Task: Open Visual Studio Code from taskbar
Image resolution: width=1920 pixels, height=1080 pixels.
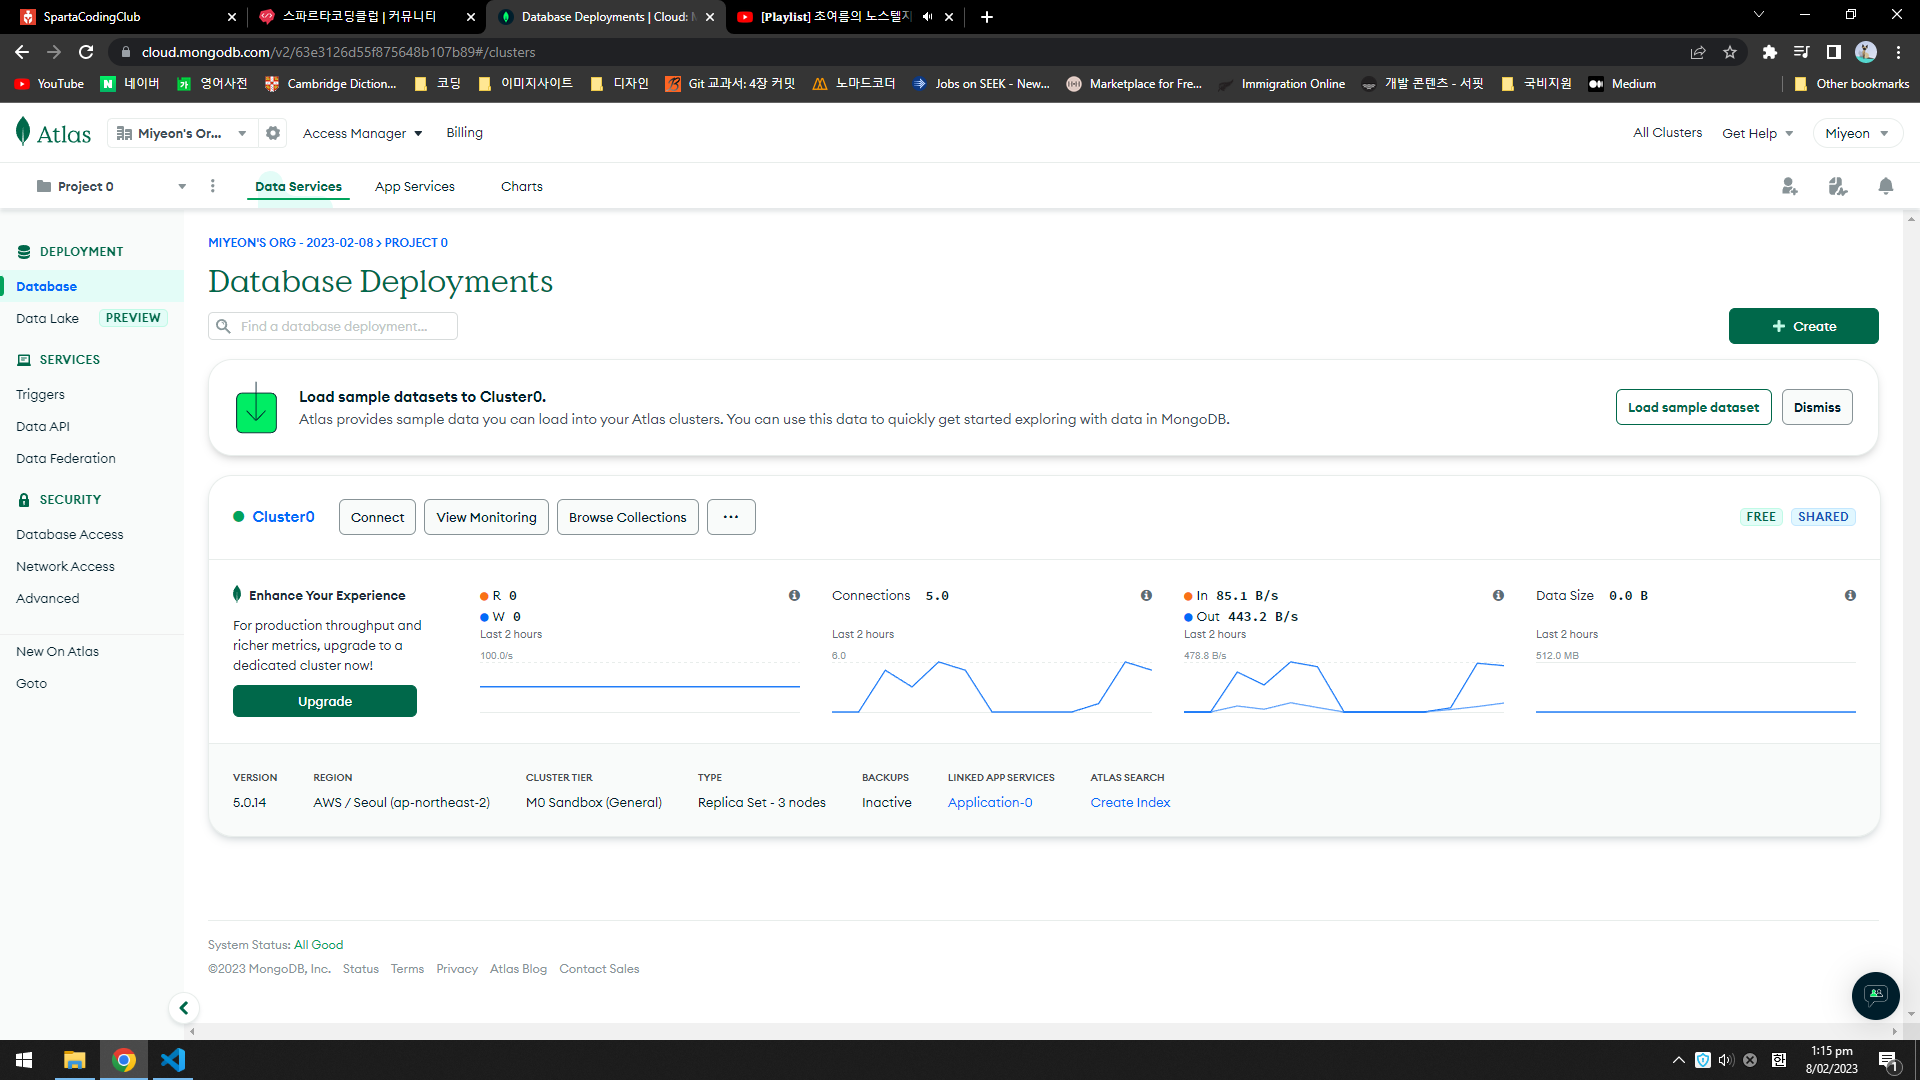Action: coord(173,1060)
